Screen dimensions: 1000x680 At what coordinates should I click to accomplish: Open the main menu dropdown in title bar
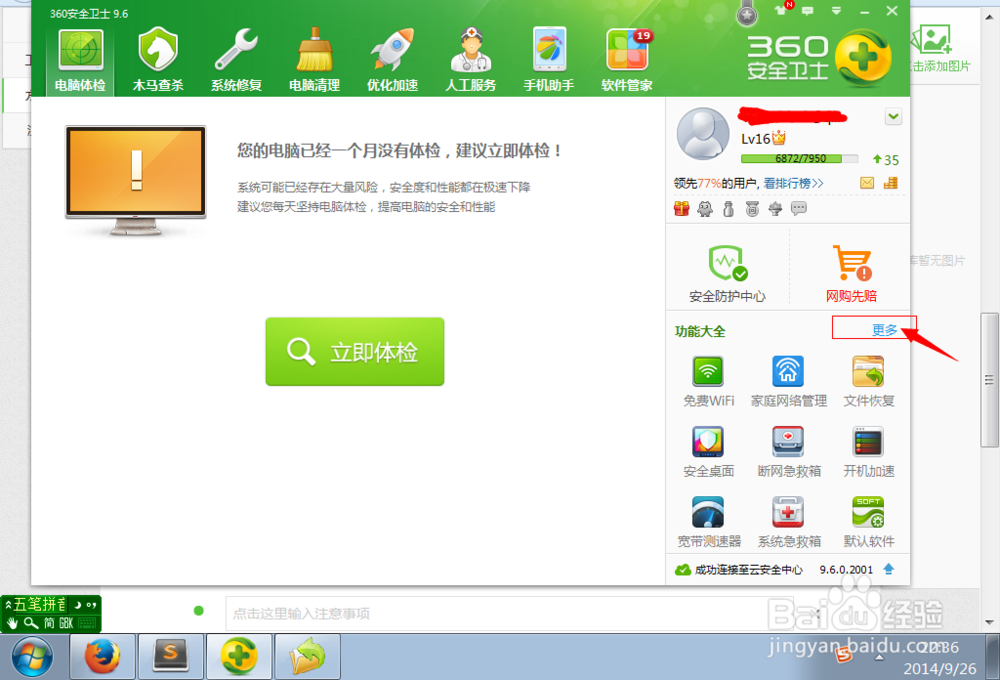coord(836,11)
